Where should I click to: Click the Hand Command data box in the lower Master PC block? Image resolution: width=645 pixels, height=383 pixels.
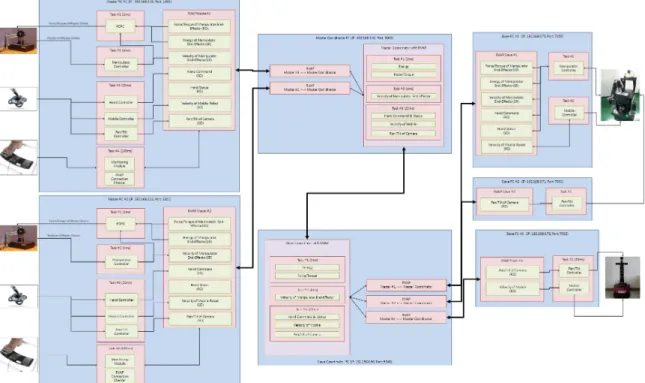tap(200, 271)
